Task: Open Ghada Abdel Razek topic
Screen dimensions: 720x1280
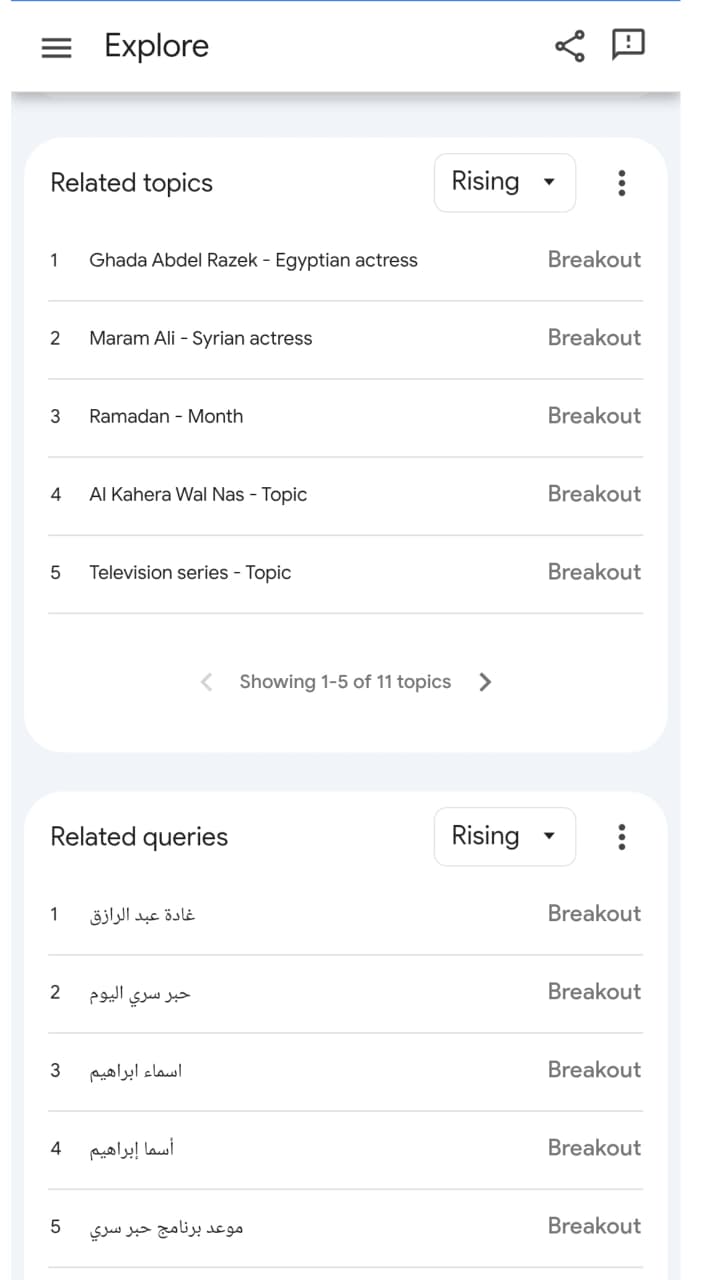Action: point(253,260)
